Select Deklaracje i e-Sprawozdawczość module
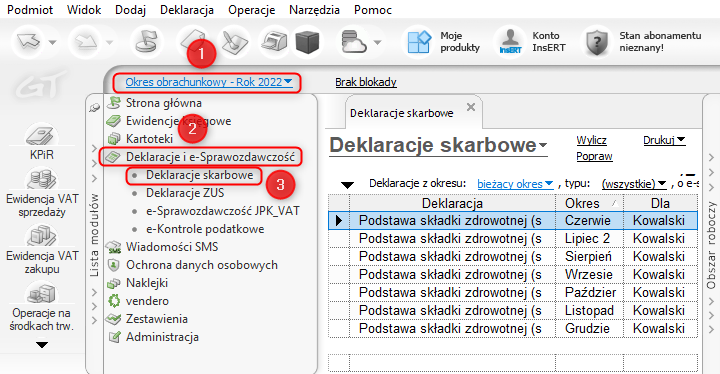This screenshot has height=374, width=720. click(200, 157)
